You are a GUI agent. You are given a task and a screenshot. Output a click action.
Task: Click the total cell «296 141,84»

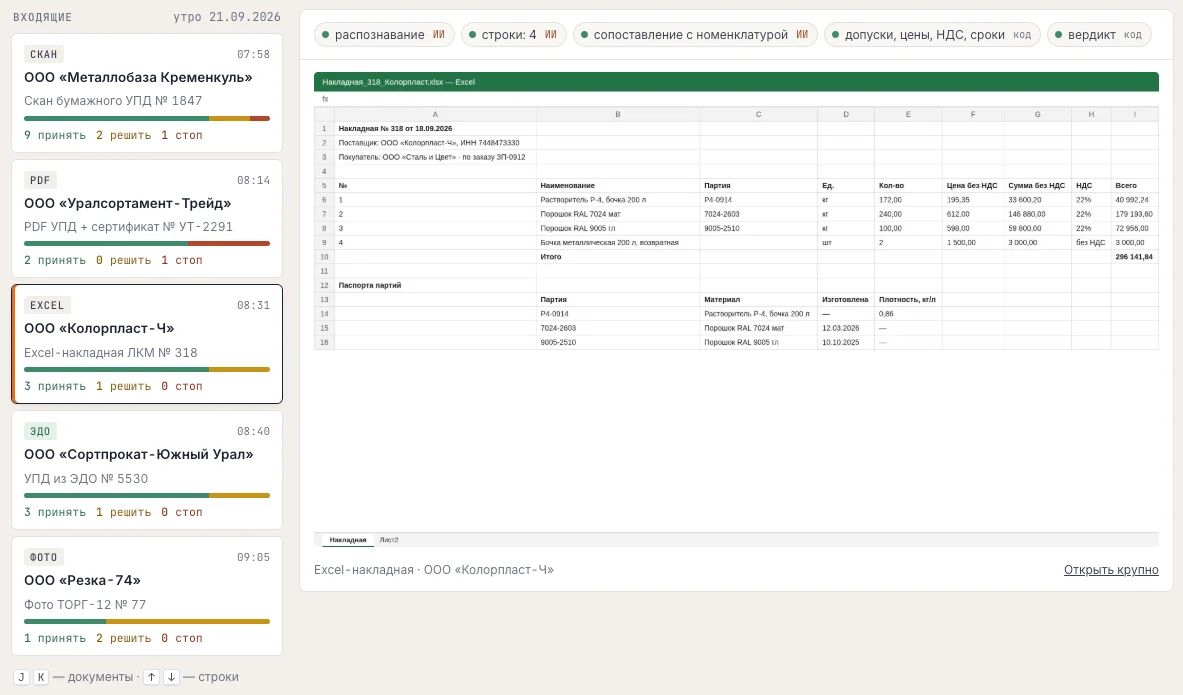1135,257
